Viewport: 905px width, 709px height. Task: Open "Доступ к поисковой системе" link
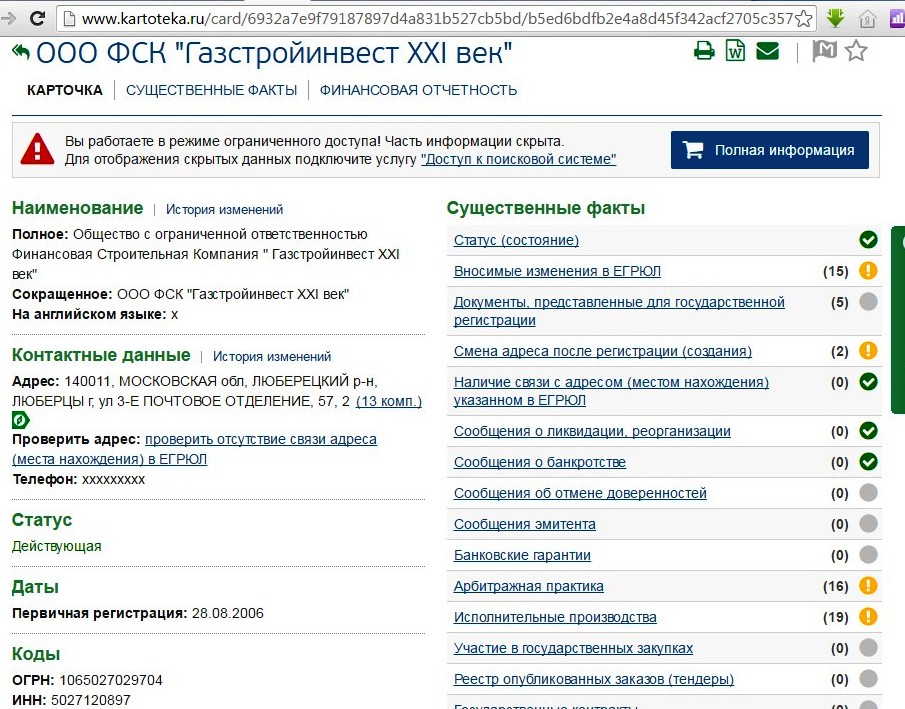tap(518, 159)
